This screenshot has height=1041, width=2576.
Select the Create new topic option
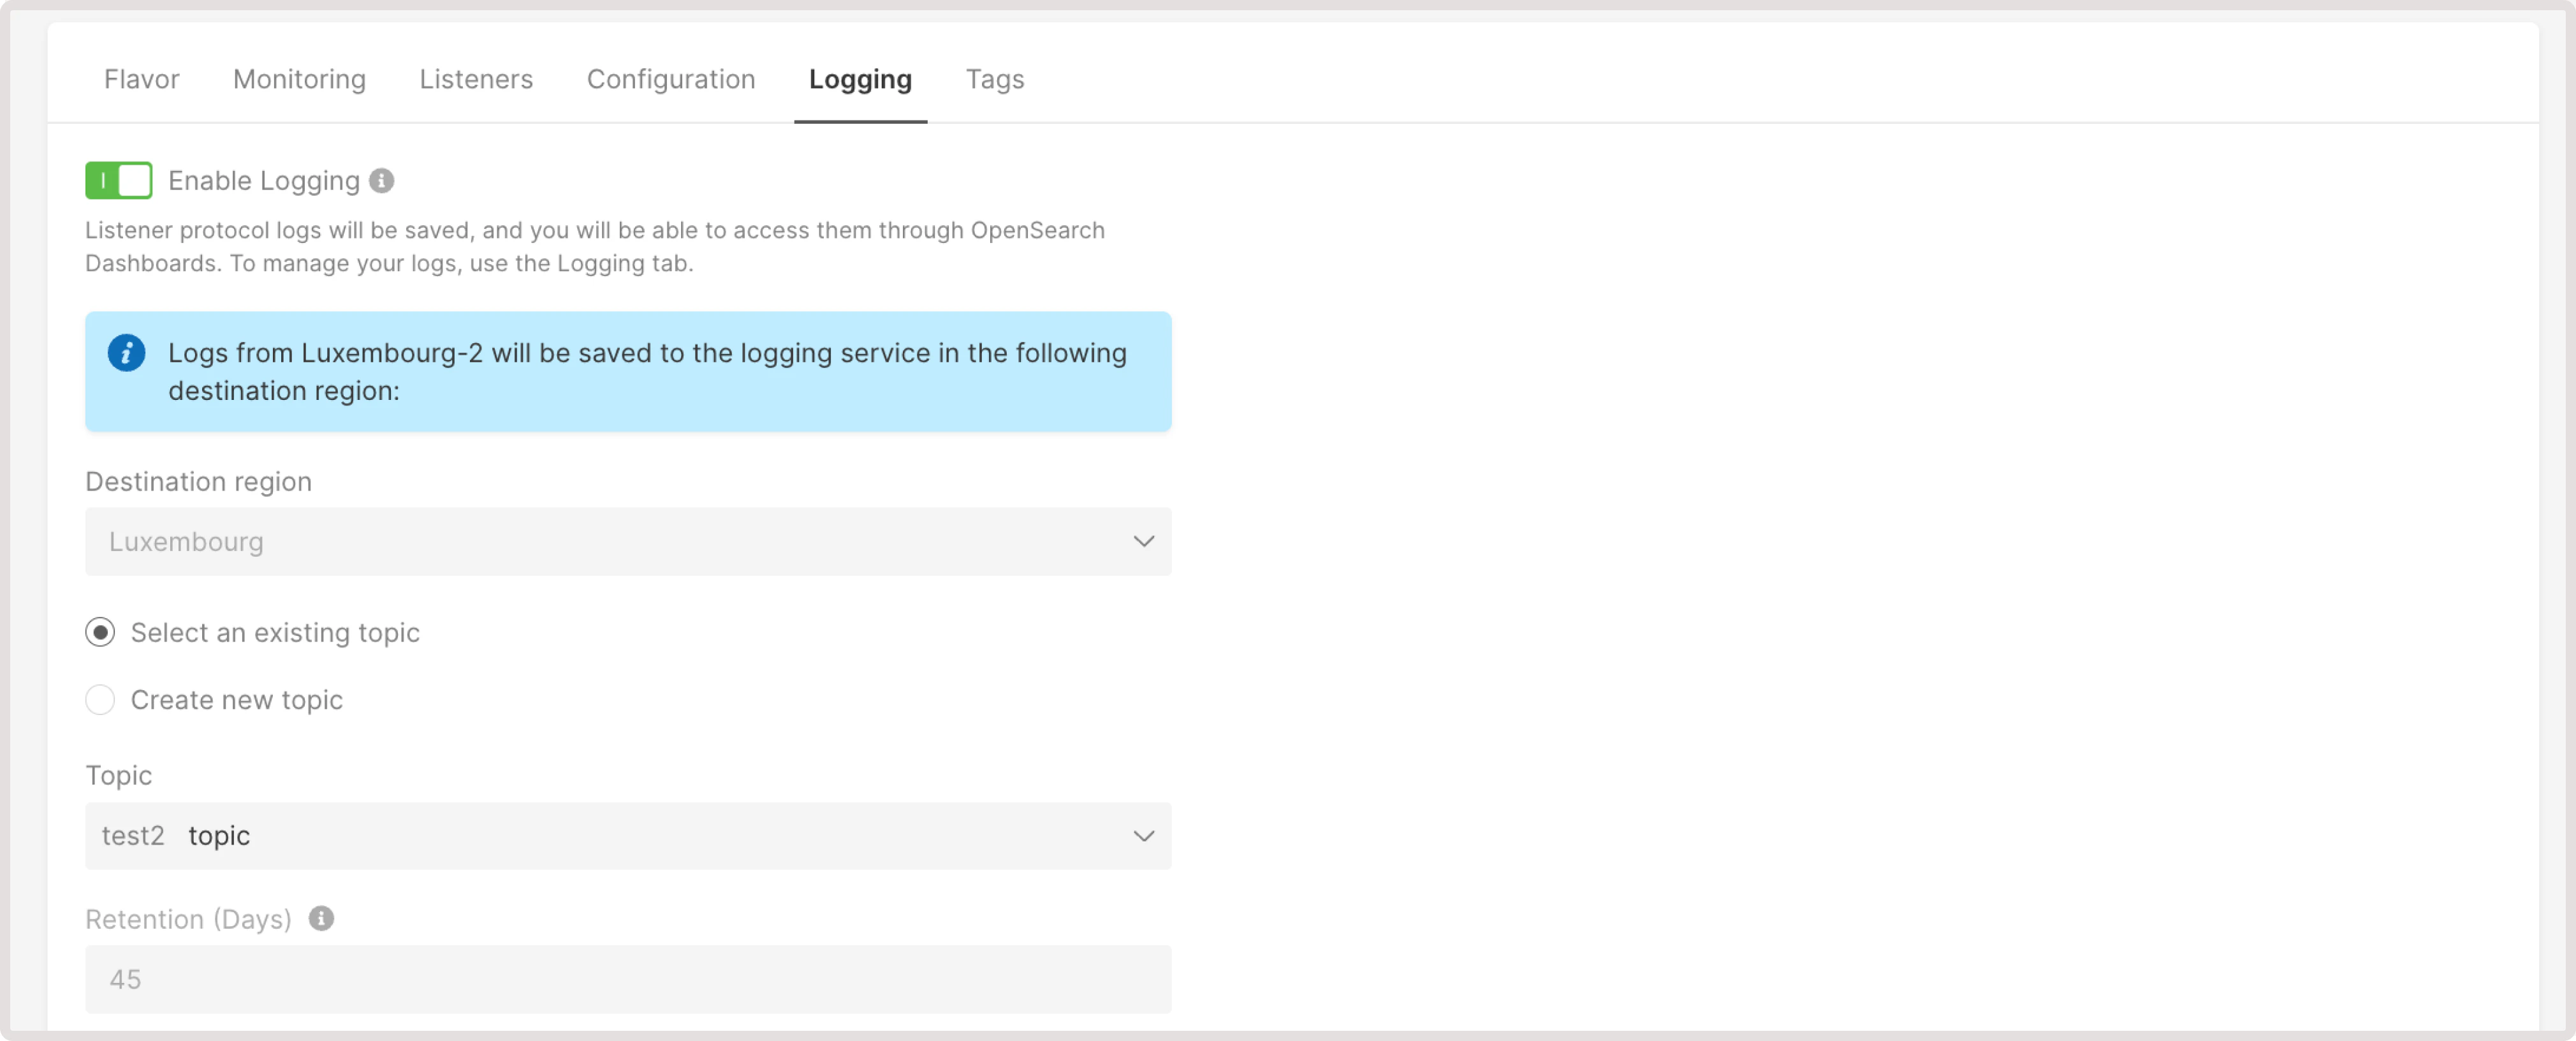point(100,700)
